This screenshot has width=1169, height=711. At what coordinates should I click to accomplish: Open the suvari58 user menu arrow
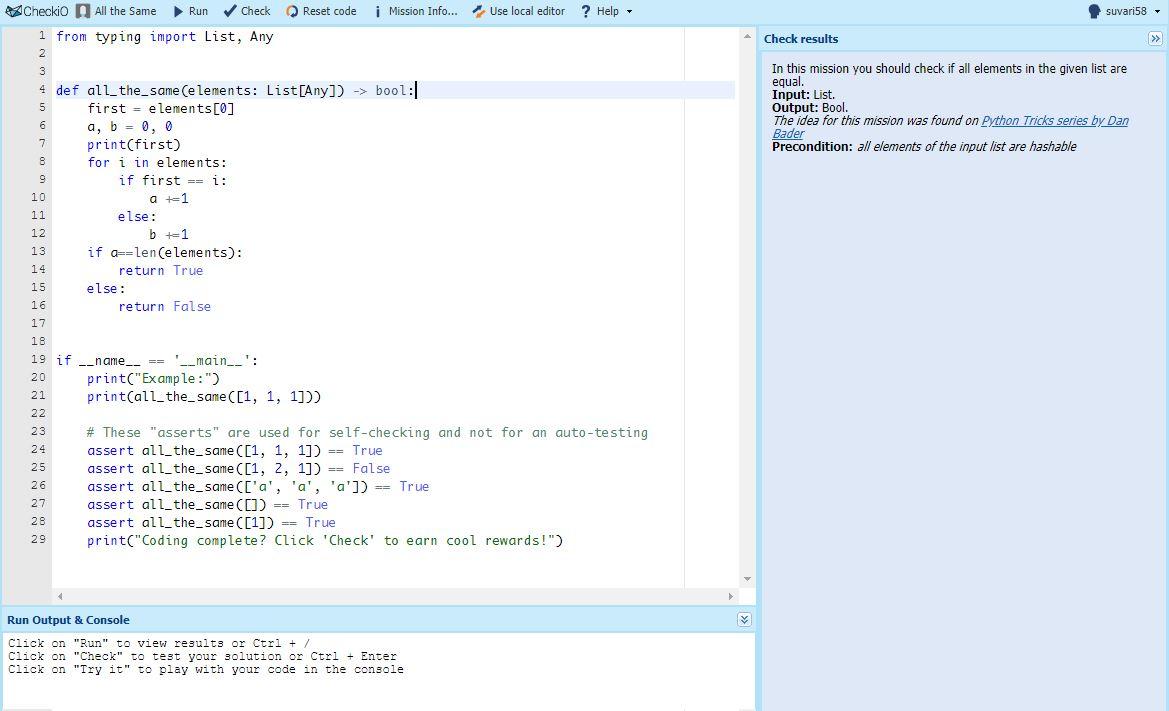(x=1159, y=12)
